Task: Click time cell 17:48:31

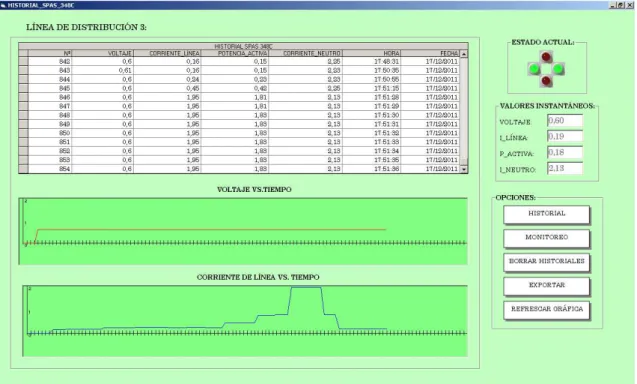Action: (372, 61)
